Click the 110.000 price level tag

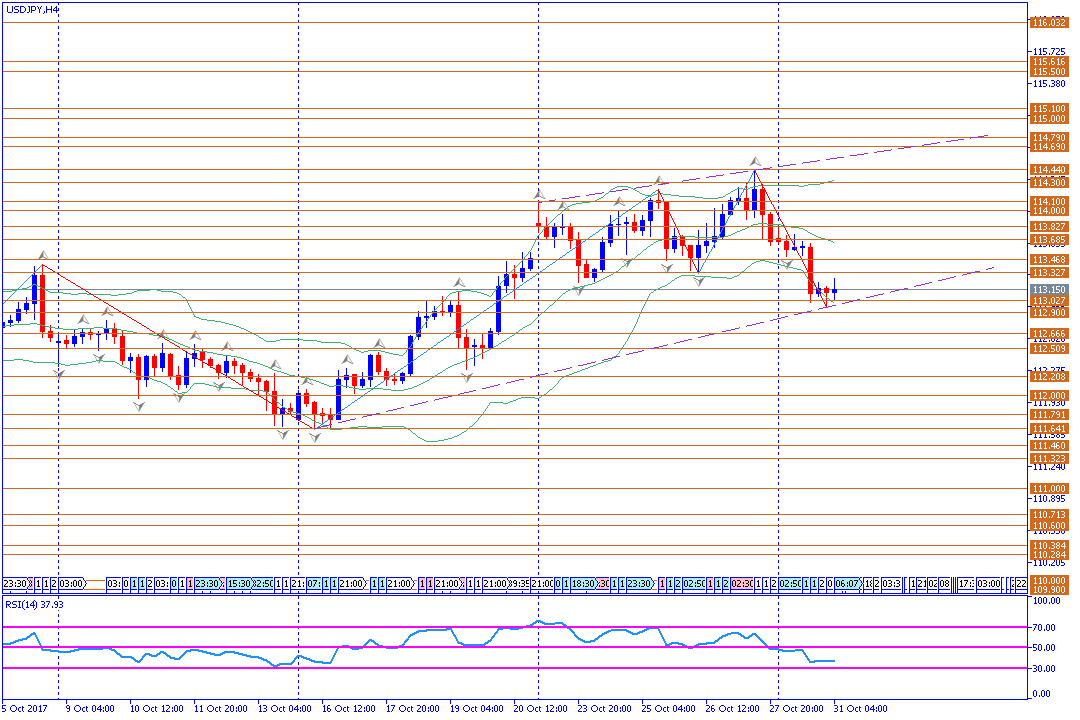[x=1049, y=581]
